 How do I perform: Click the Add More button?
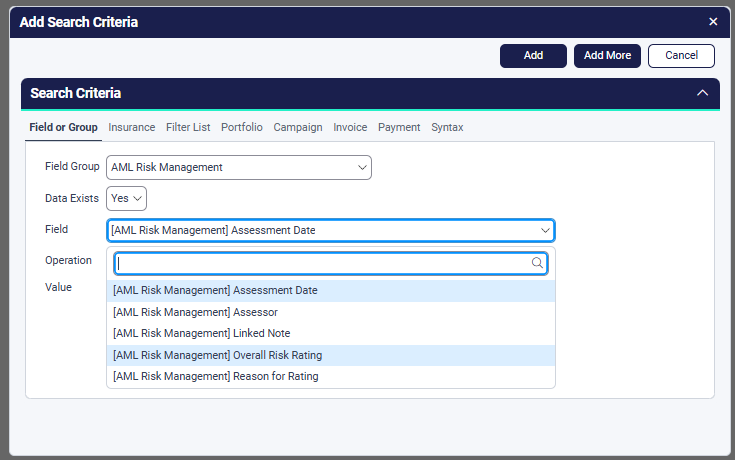click(x=607, y=56)
